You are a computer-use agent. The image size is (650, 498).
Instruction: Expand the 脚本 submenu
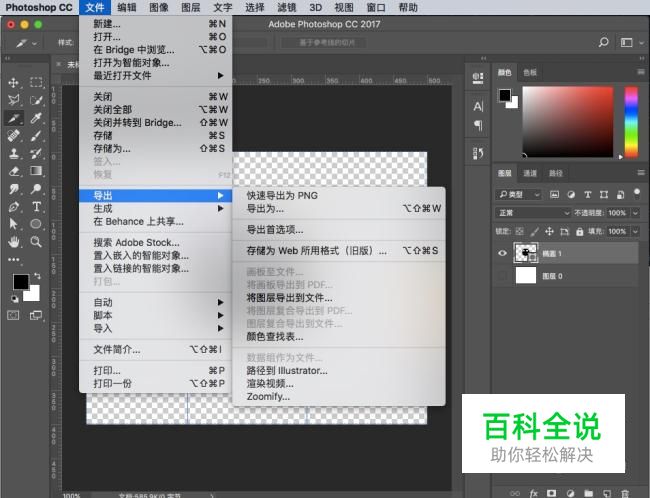(x=155, y=315)
